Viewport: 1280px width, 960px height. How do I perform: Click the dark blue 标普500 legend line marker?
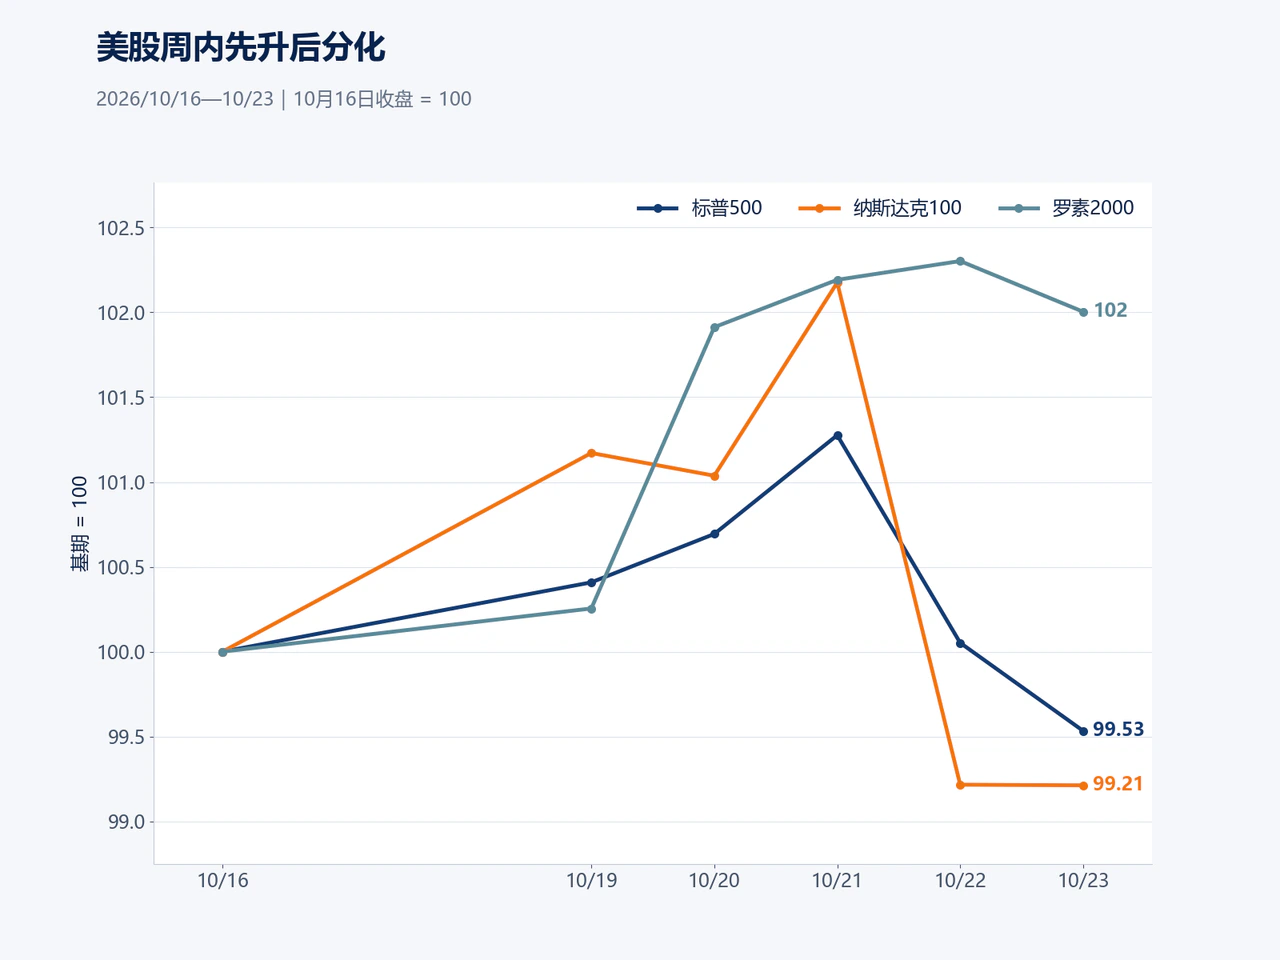[x=657, y=208]
